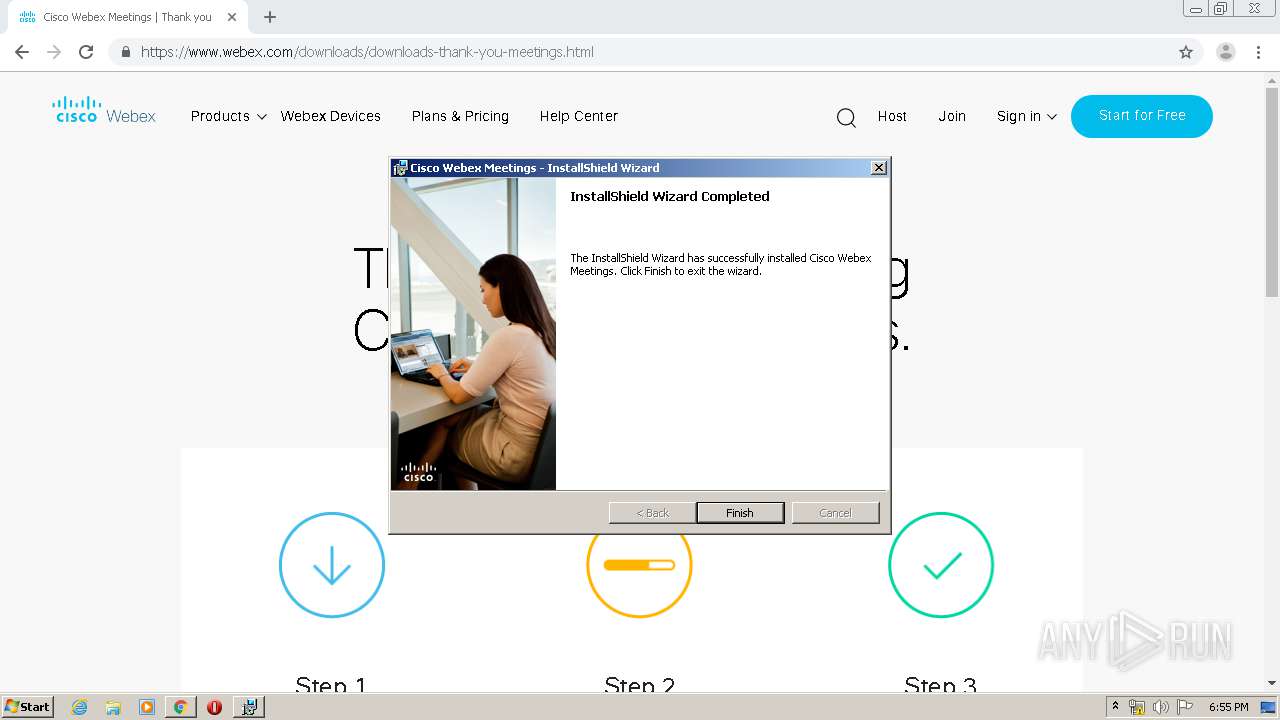Screen dimensions: 1280x720
Task: Click the volume speaker tray icon
Action: pyautogui.click(x=1160, y=707)
